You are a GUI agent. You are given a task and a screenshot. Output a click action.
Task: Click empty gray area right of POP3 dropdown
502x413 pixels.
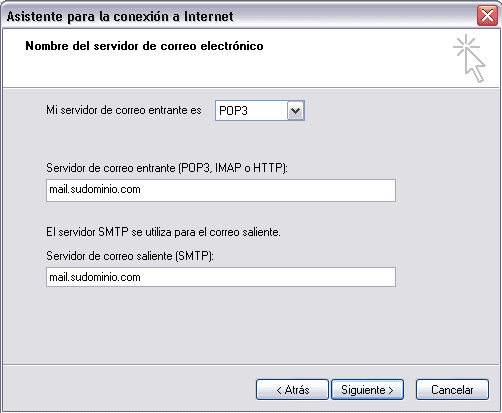[x=400, y=111]
